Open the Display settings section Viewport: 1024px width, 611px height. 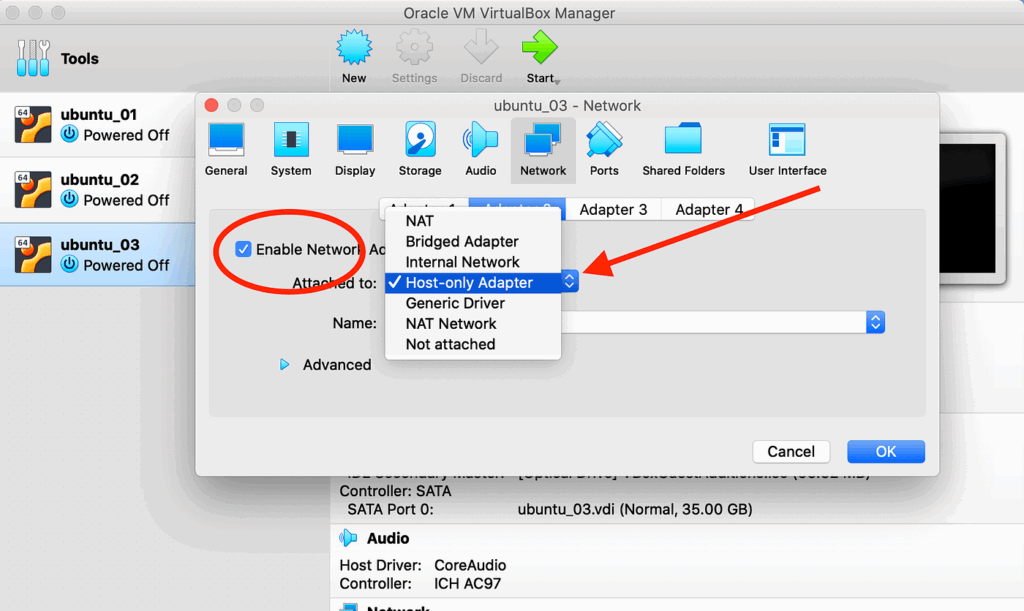click(x=355, y=149)
